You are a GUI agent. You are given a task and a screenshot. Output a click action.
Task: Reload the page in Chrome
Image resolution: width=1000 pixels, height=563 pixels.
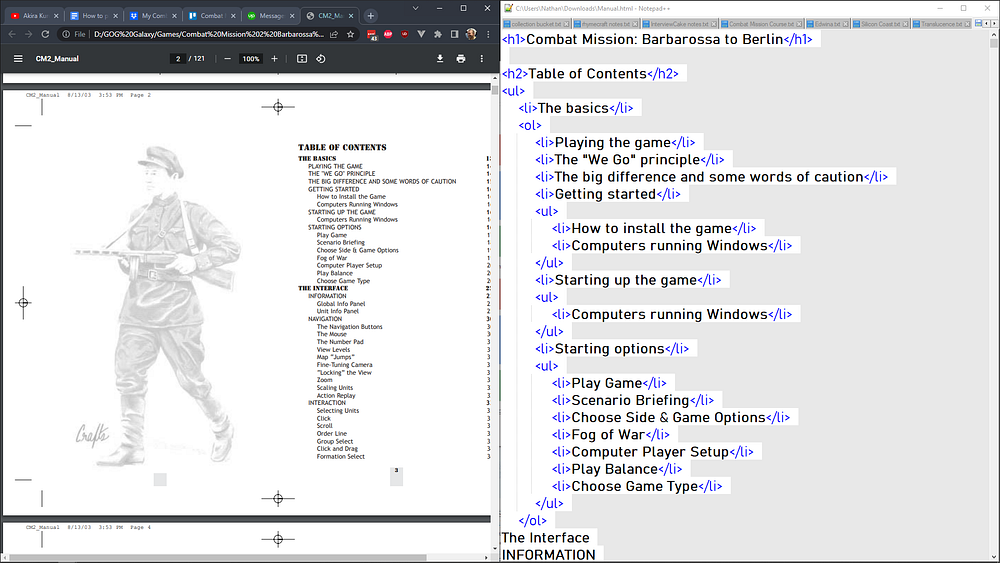[45, 34]
